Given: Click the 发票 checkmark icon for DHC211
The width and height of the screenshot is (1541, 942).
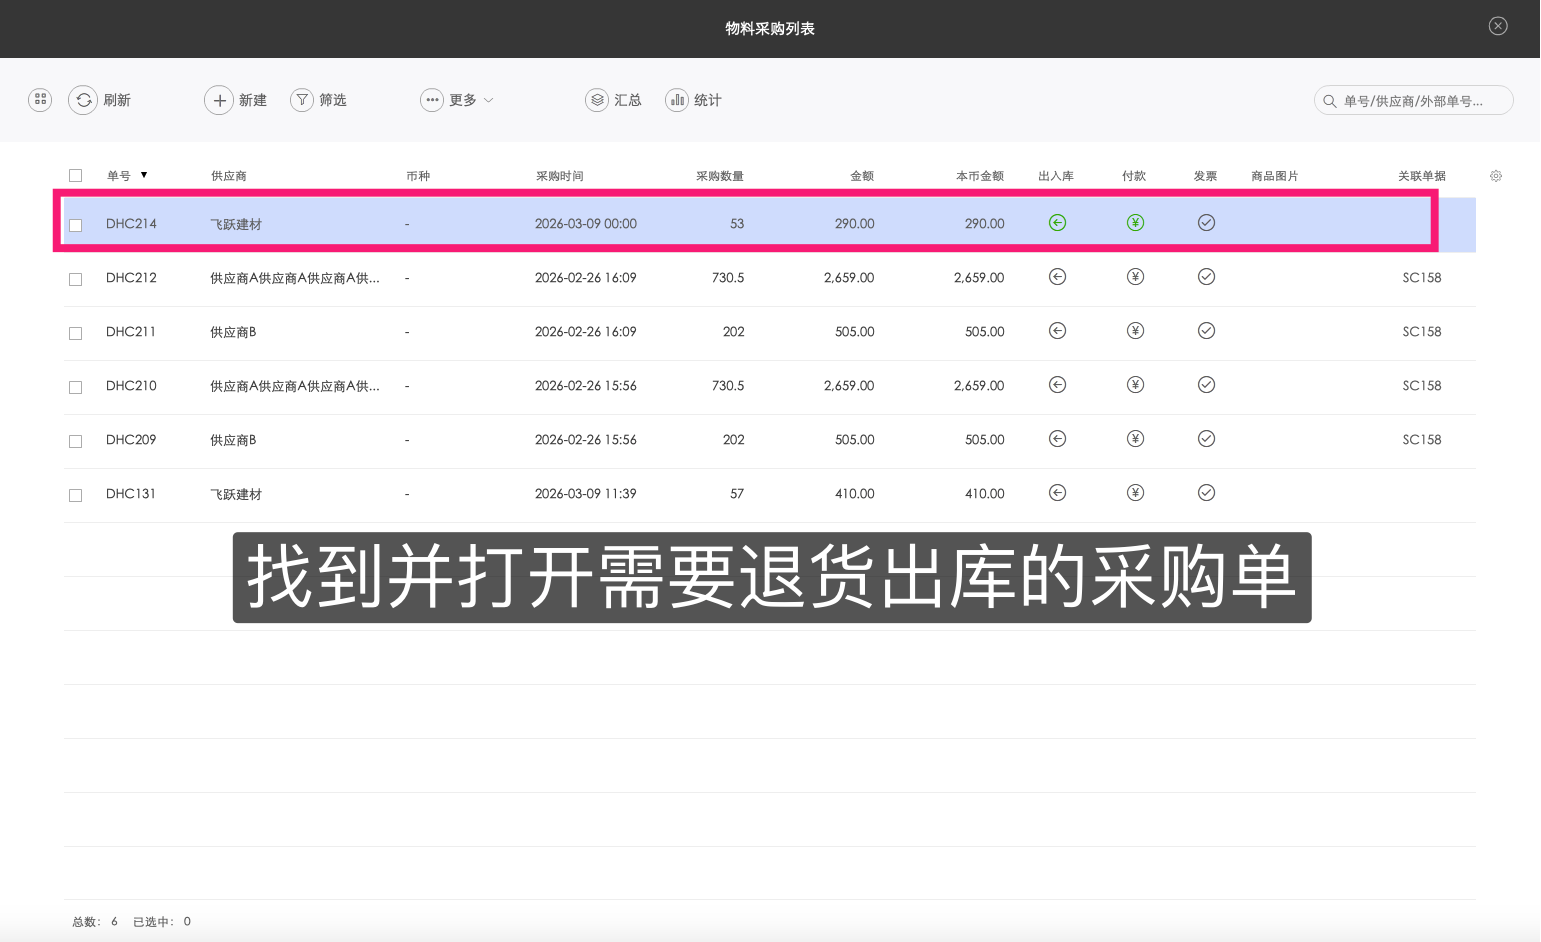Looking at the screenshot, I should coord(1206,331).
